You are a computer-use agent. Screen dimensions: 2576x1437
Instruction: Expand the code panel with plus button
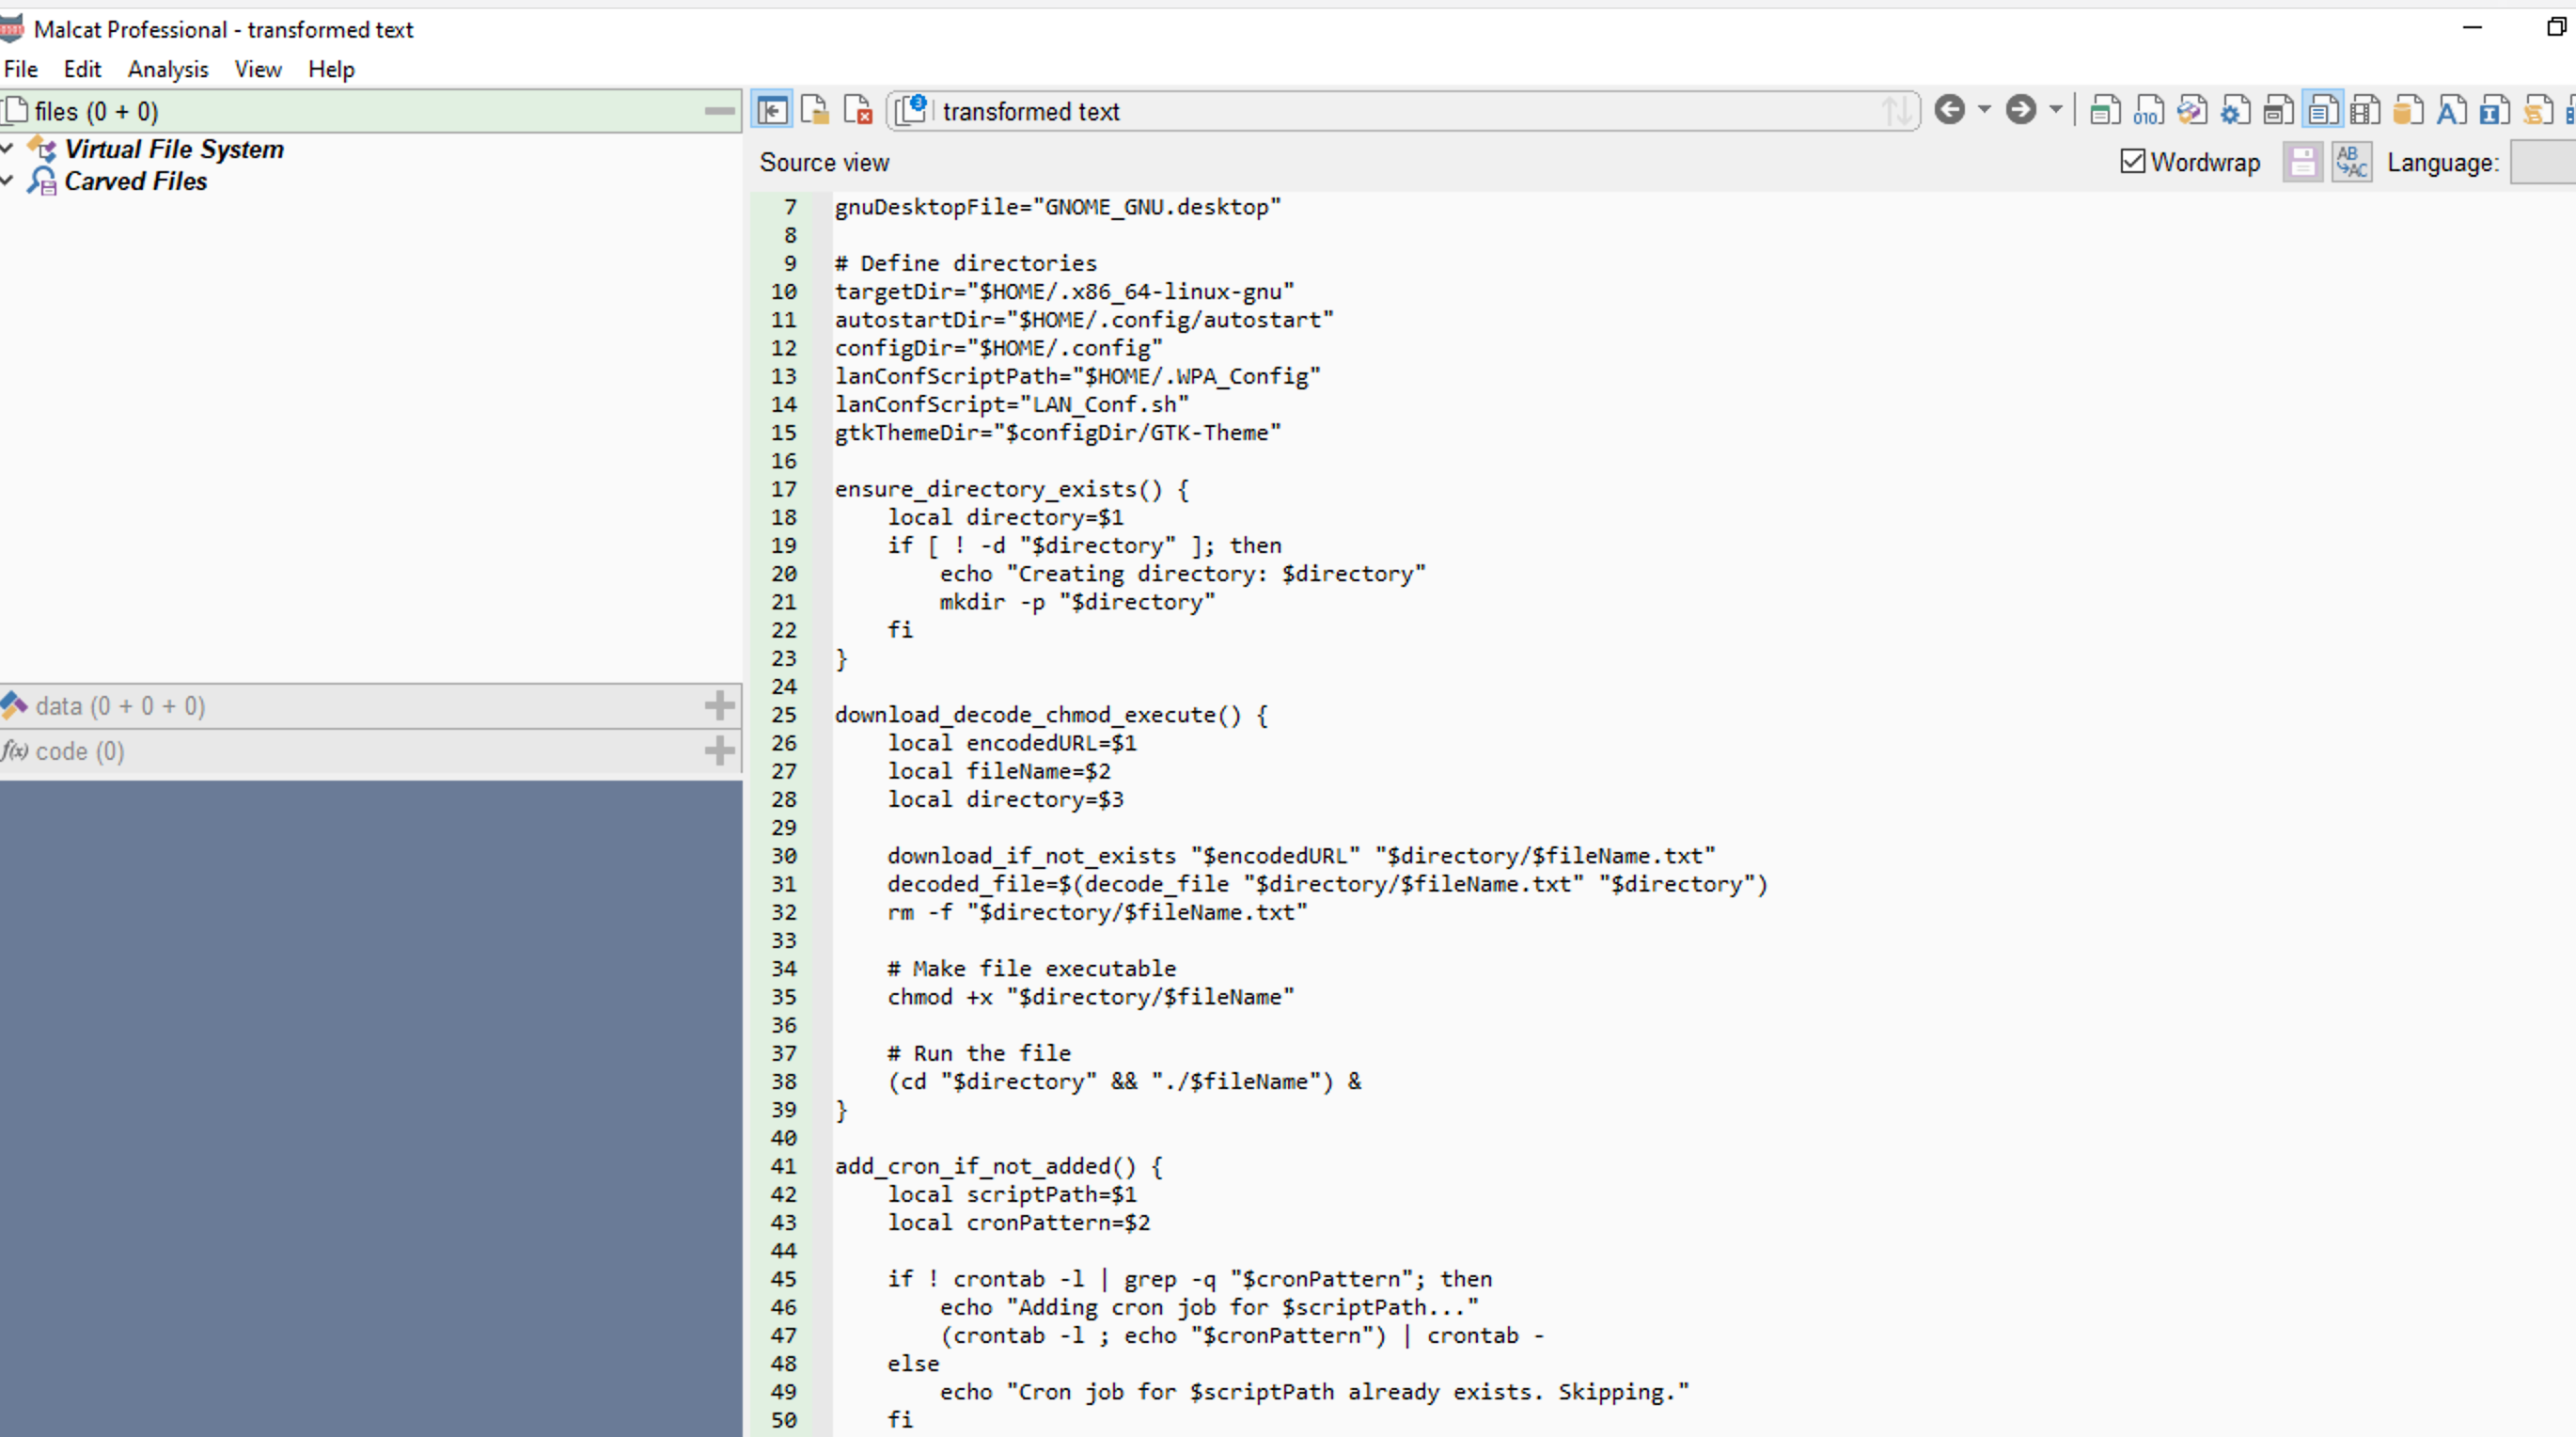[x=719, y=750]
